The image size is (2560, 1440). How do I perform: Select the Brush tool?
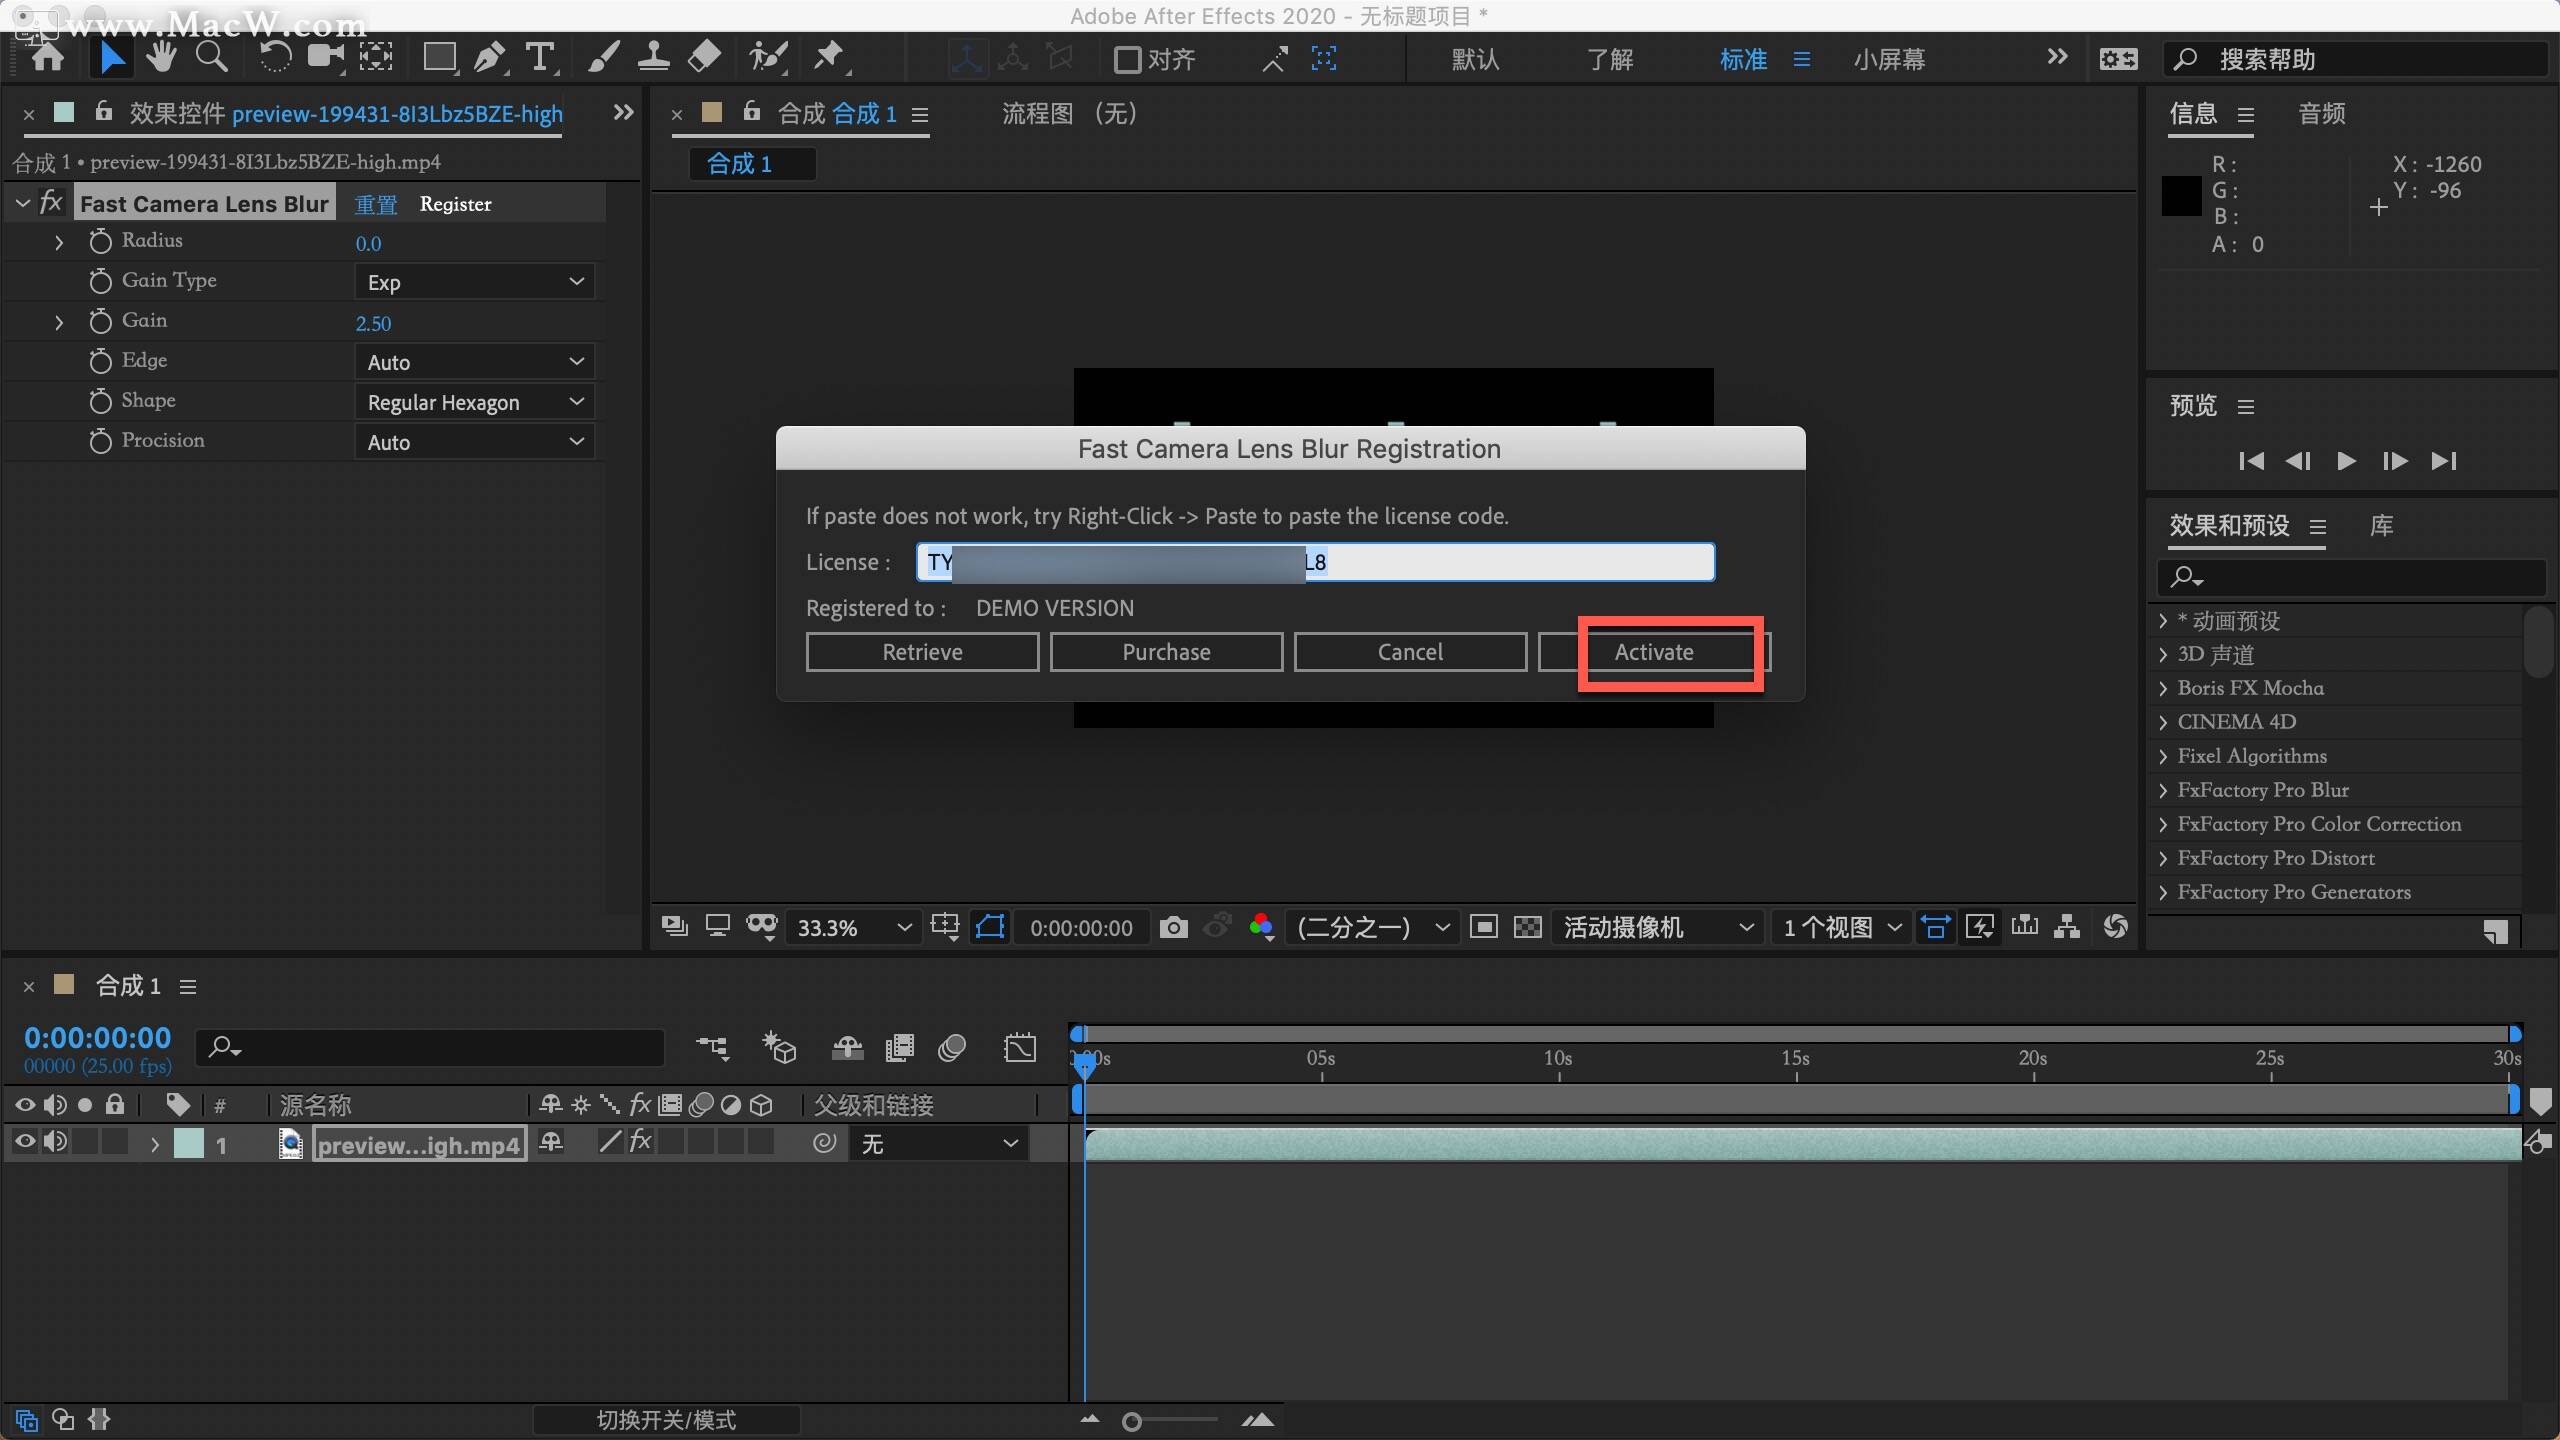click(x=602, y=57)
